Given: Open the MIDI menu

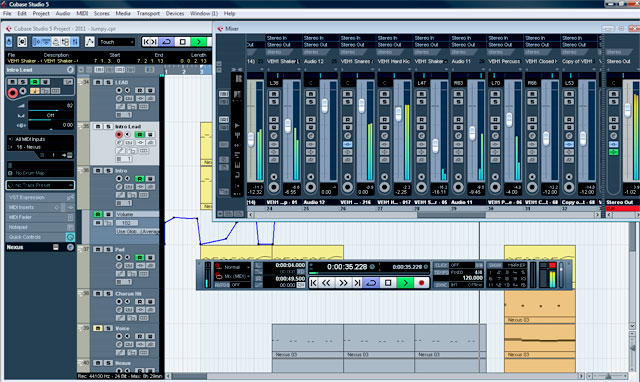Looking at the screenshot, I should tap(82, 13).
